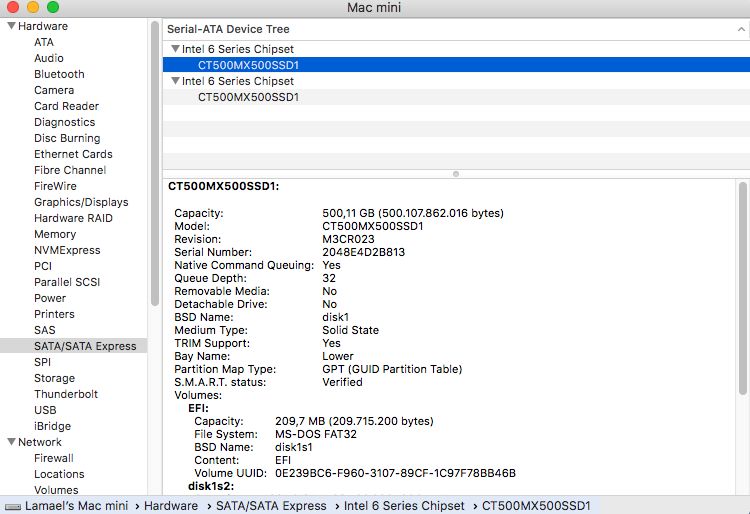Click the pane splitter handle dot

(x=456, y=174)
